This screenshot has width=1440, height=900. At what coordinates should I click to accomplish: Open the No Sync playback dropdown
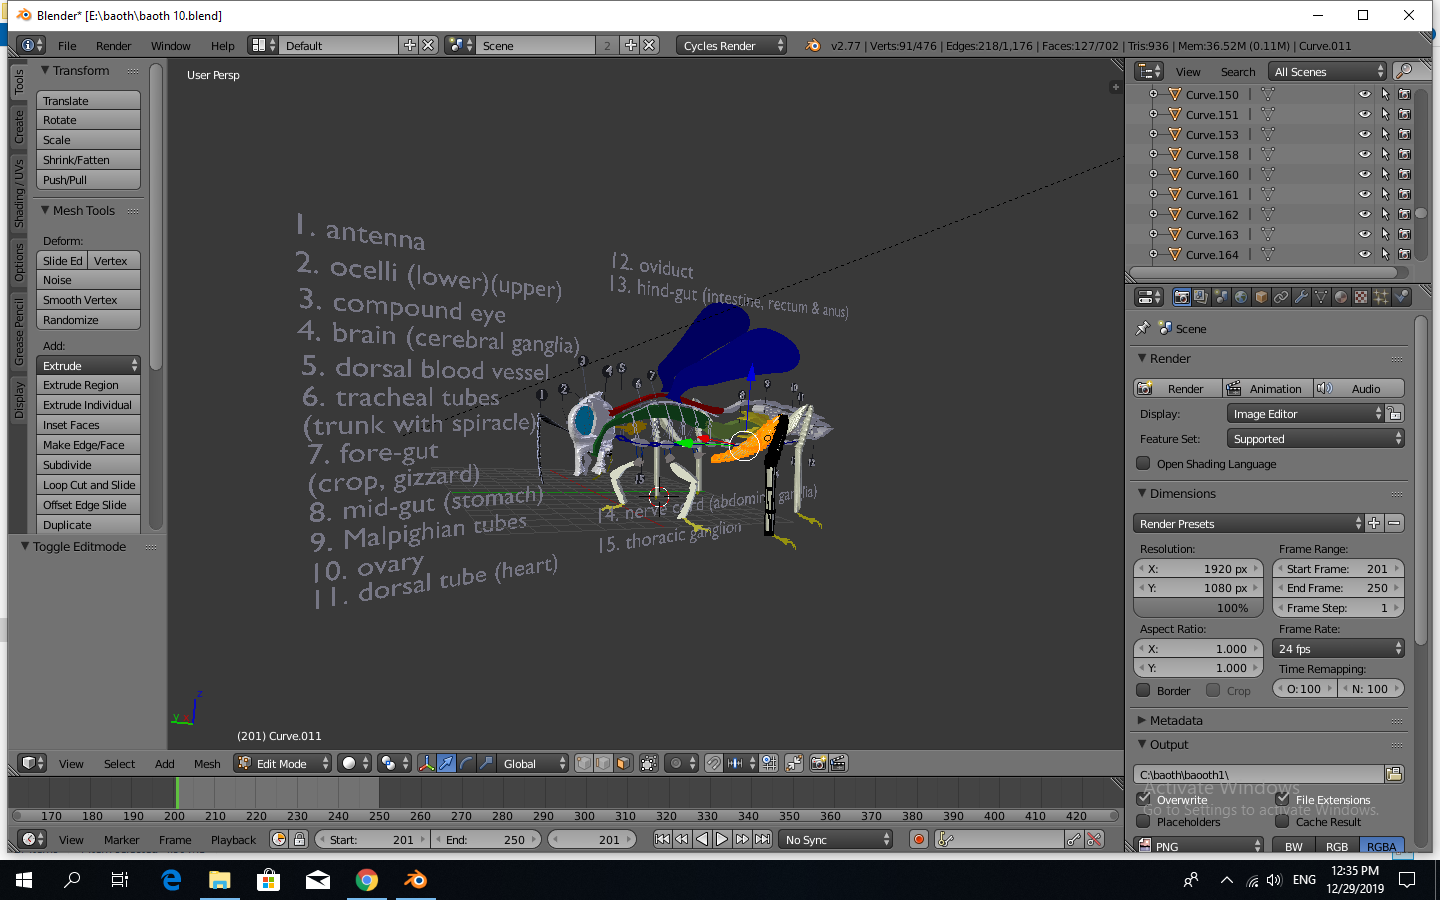(x=835, y=839)
